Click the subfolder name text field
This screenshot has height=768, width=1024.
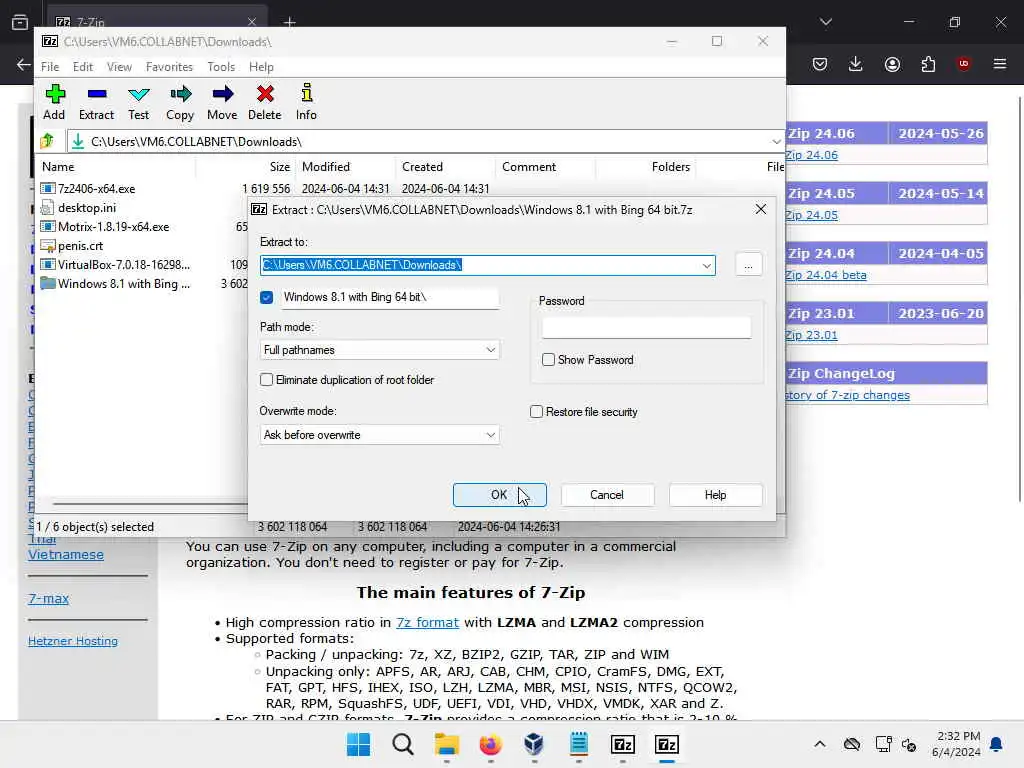click(391, 297)
